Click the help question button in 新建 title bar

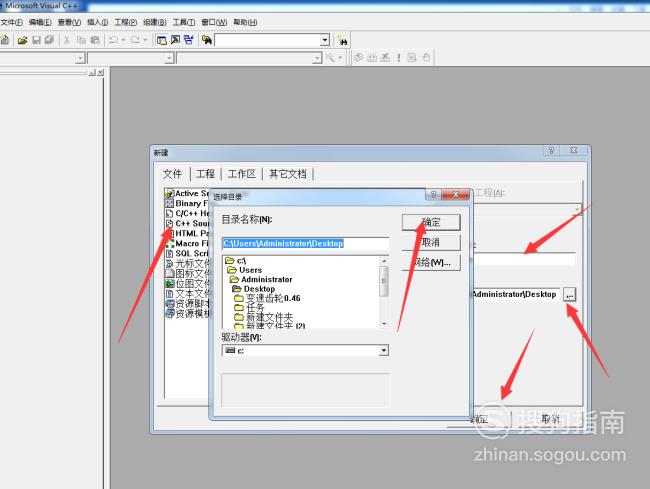(551, 150)
